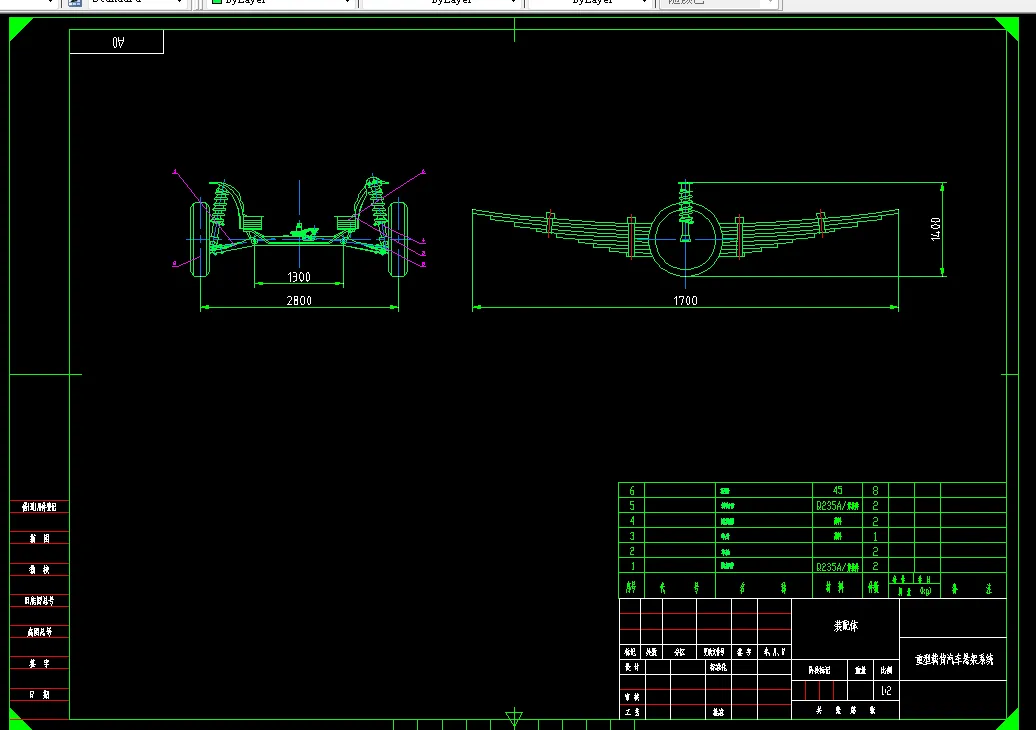1036x730 pixels.
Task: Click the 重量 weight header cell
Action: click(x=860, y=670)
